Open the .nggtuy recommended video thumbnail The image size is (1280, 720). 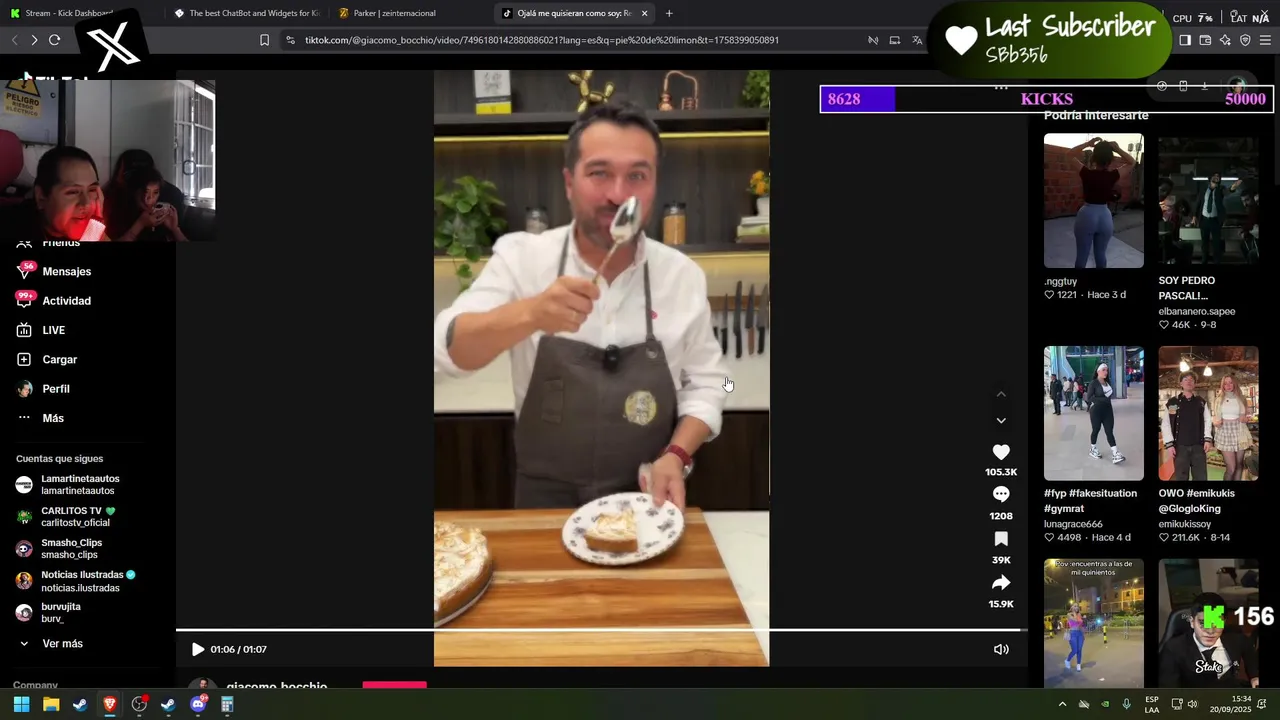pos(1094,200)
